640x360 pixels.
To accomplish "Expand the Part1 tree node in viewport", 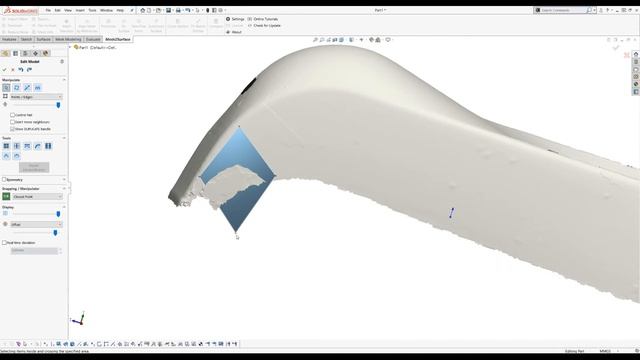I will [70, 47].
